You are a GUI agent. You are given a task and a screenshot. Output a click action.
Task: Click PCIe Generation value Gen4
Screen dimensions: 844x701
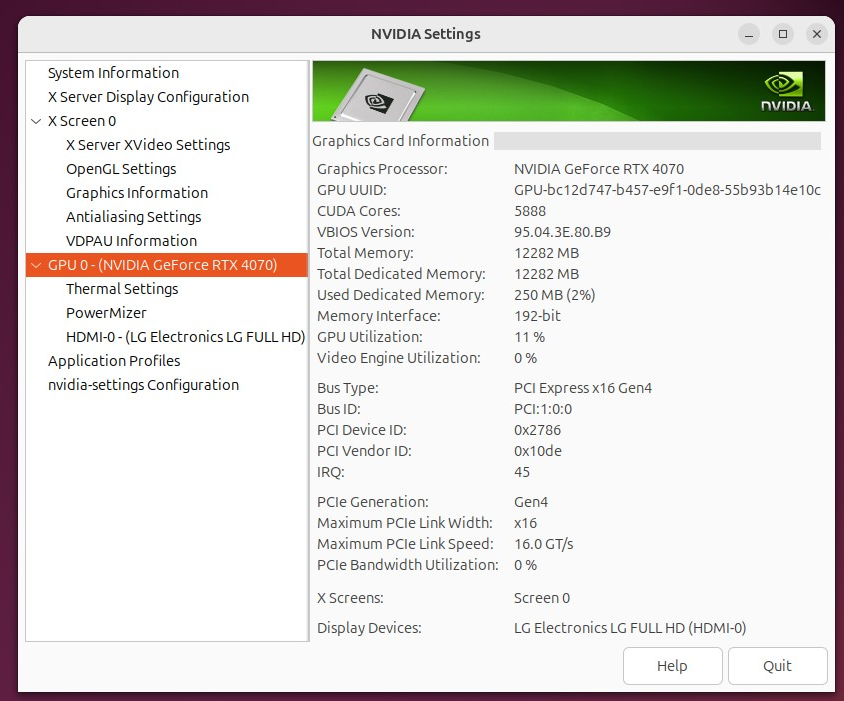531,502
